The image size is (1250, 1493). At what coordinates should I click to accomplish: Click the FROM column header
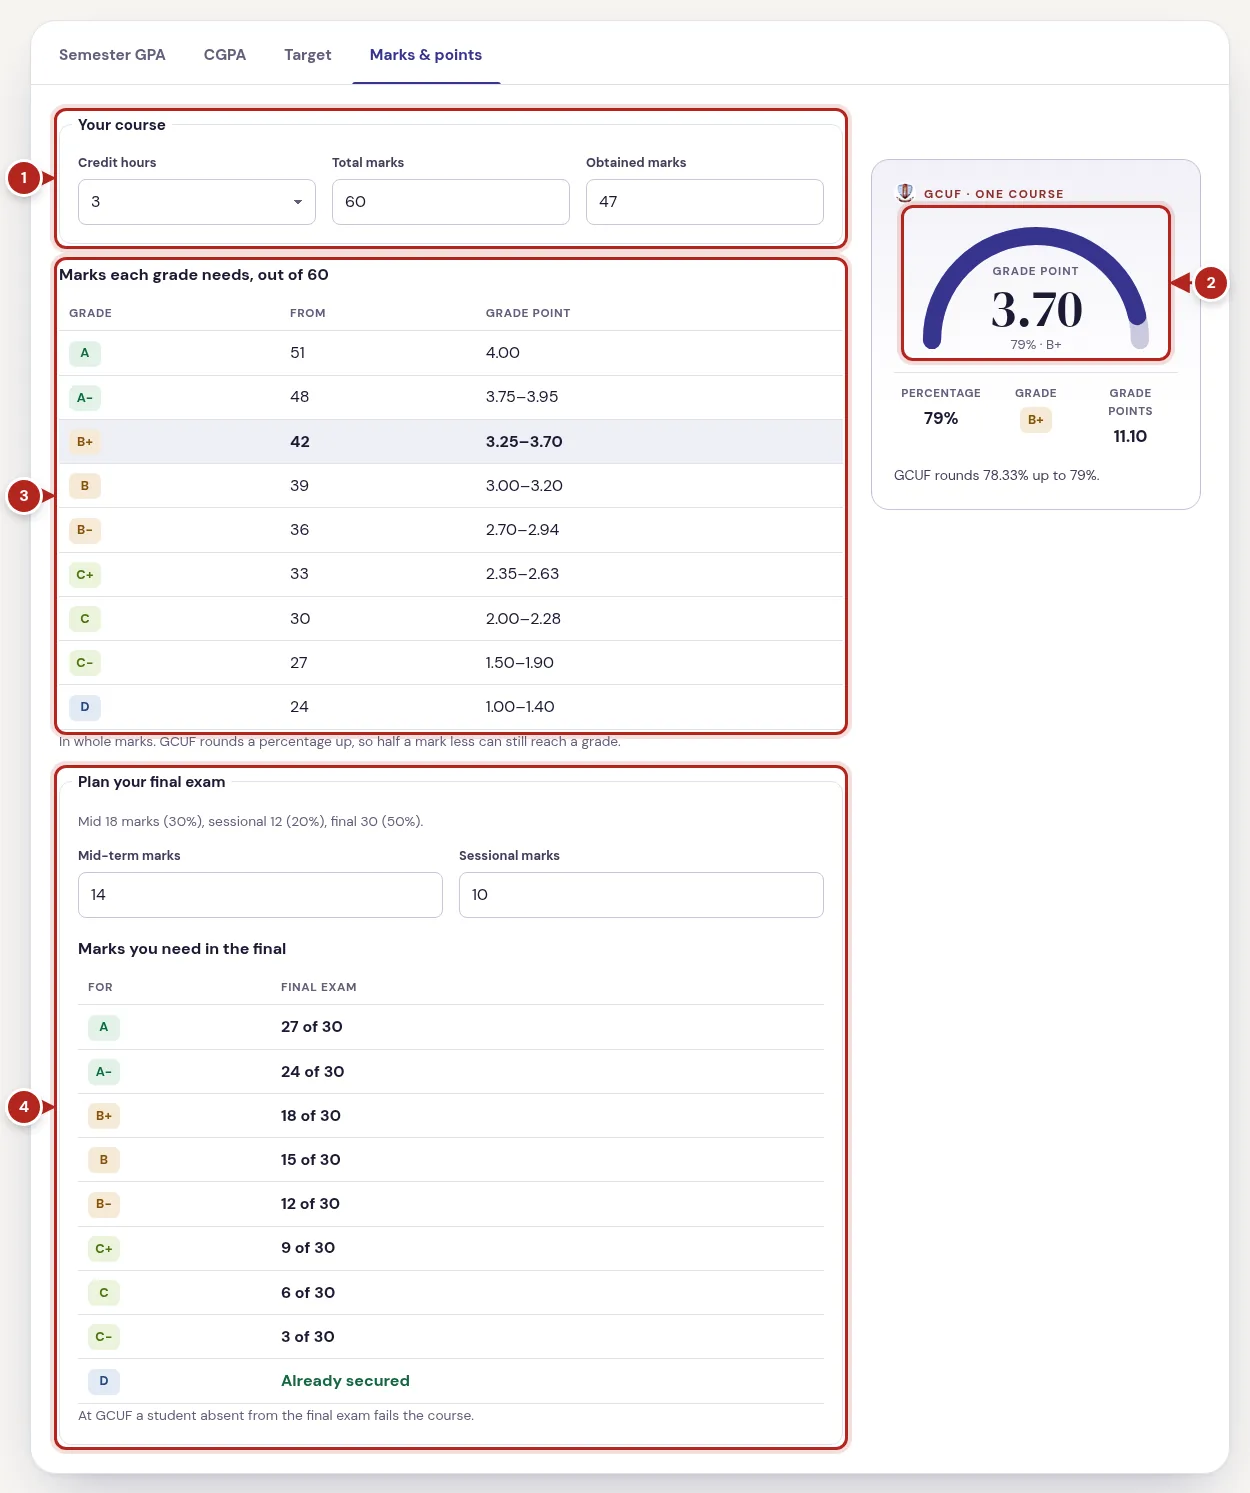308,313
